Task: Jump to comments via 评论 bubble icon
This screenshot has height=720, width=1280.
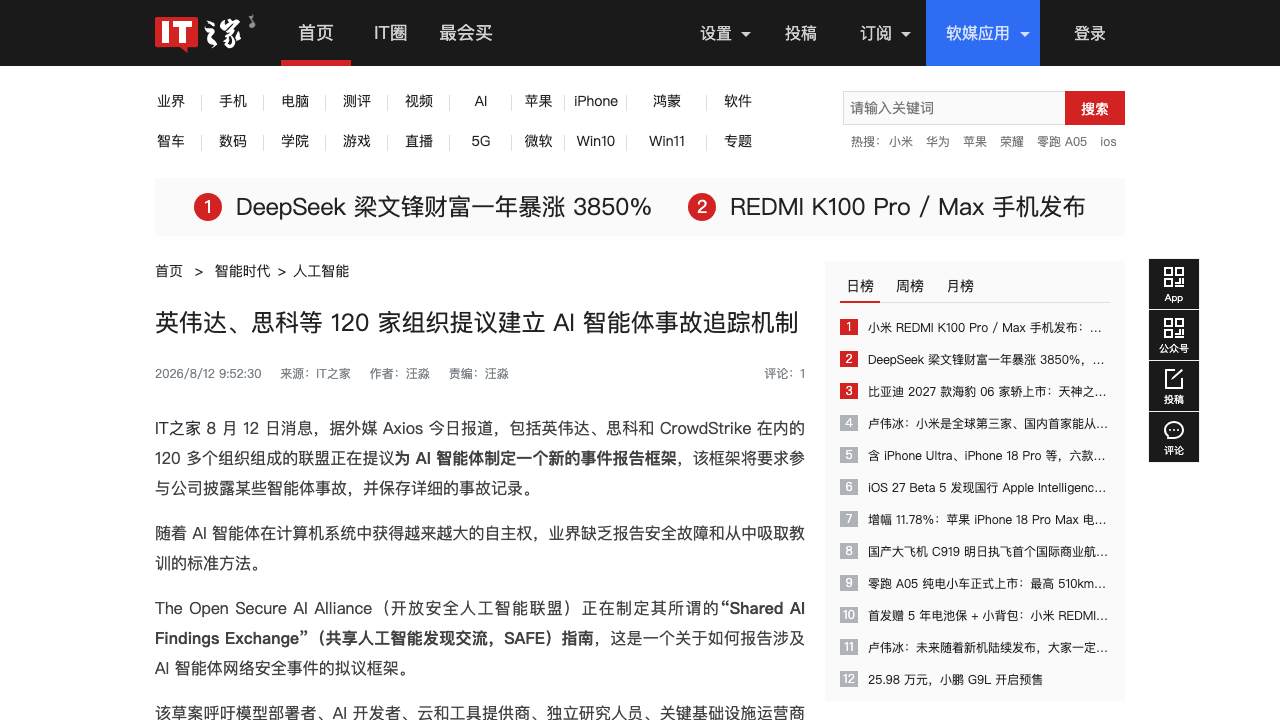Action: coord(1174,437)
